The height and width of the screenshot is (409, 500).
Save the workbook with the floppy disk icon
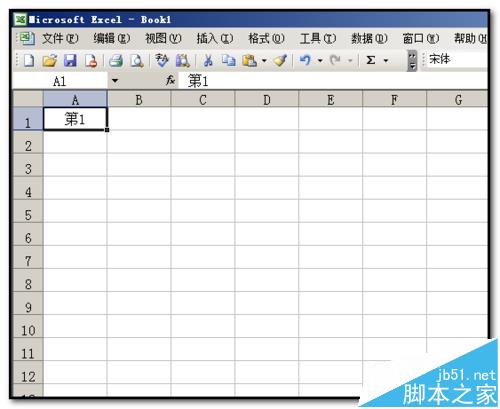point(70,61)
